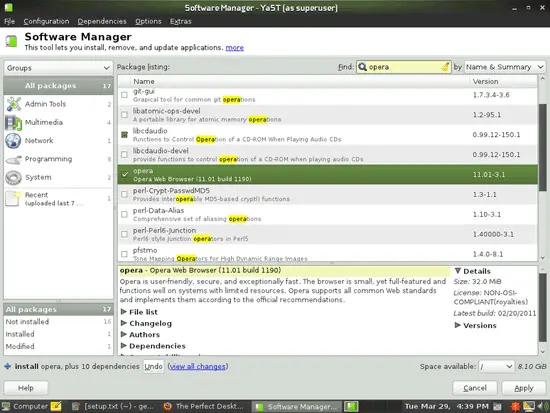
Task: Toggle the perl-Perl6-Junction checkbox
Action: click(124, 234)
